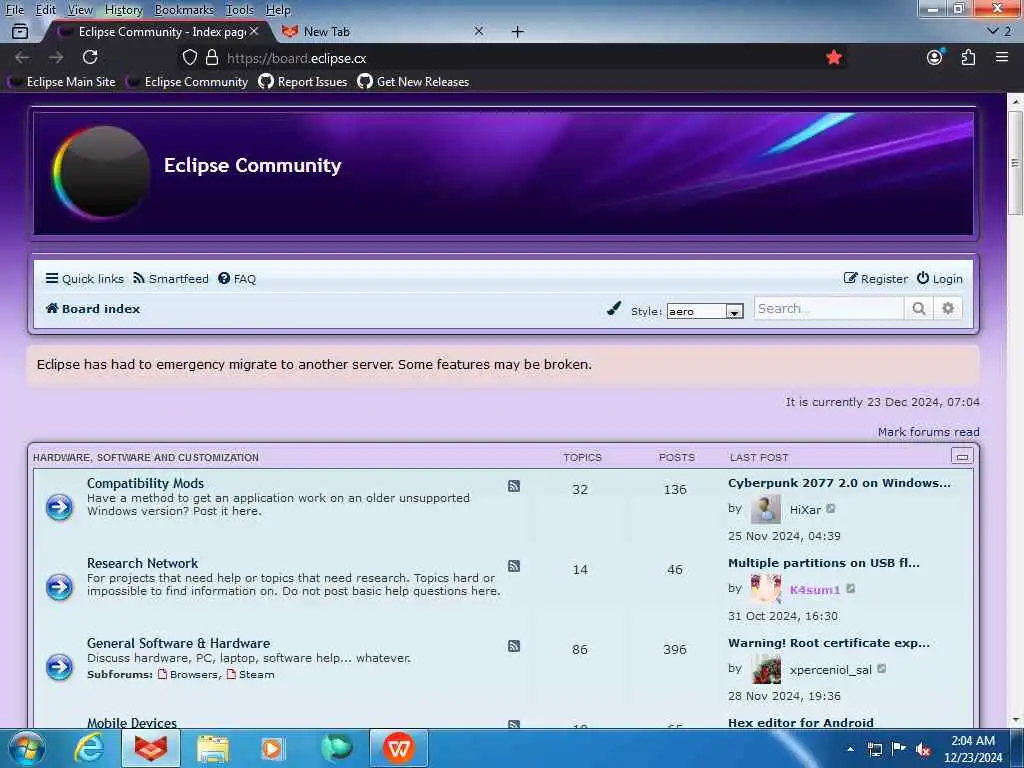The width and height of the screenshot is (1024, 768).
Task: Click the Research Network forum arrow icon
Action: [59, 586]
